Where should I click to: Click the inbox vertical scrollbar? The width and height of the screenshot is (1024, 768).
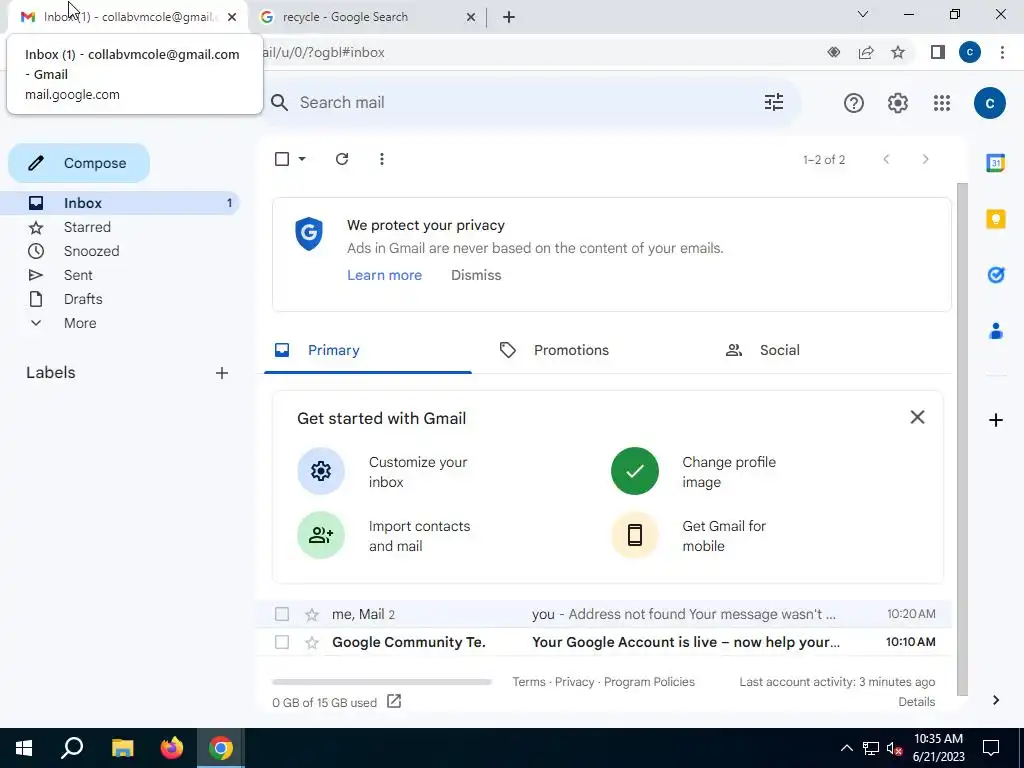(x=961, y=440)
